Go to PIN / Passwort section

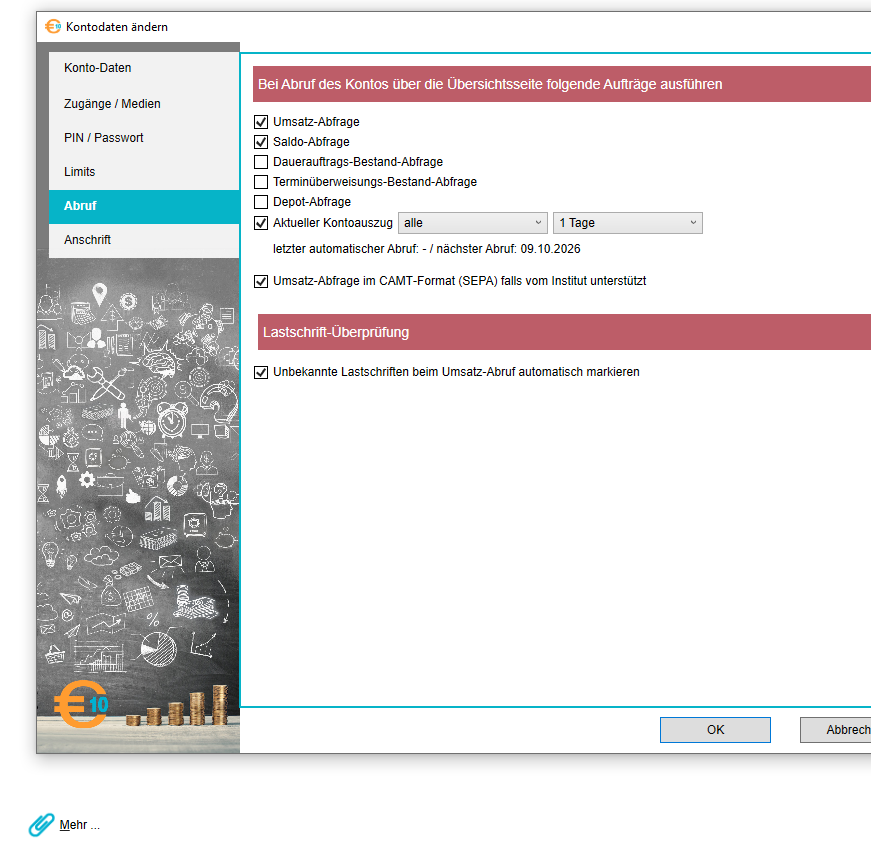144,138
